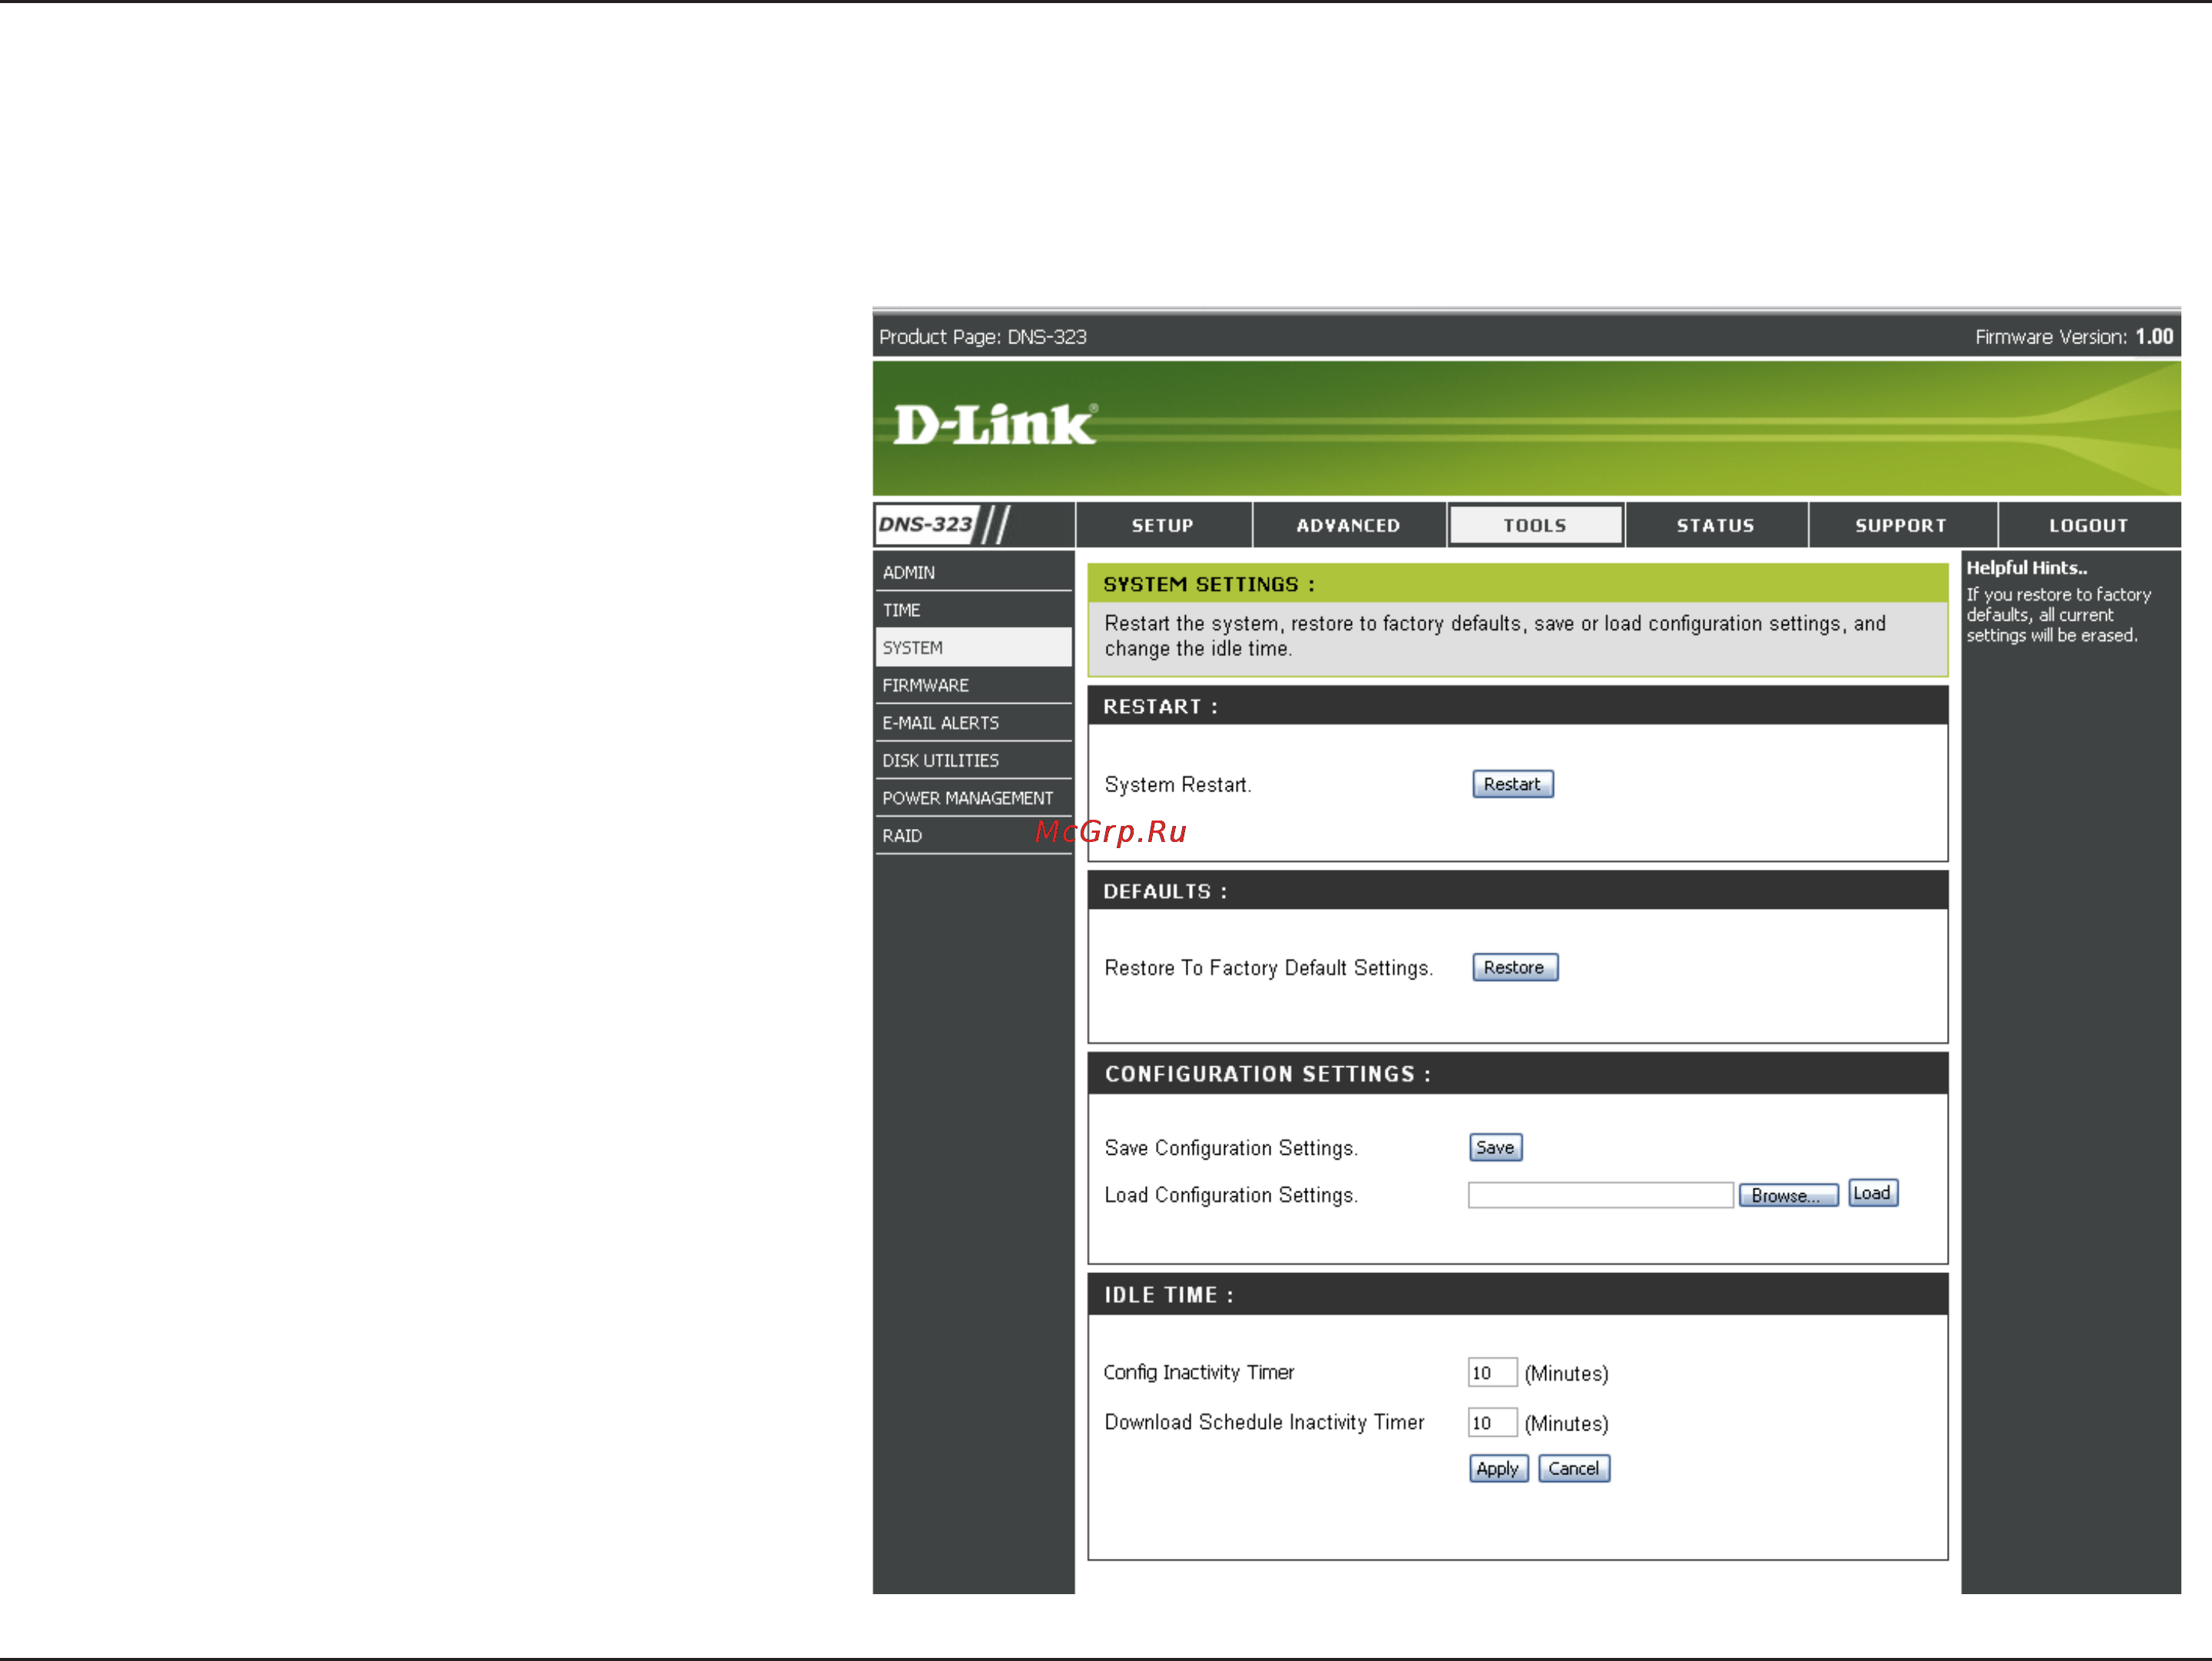Click LOGOUT in the top navigation
The width and height of the screenshot is (2212, 1661).
tap(2088, 525)
